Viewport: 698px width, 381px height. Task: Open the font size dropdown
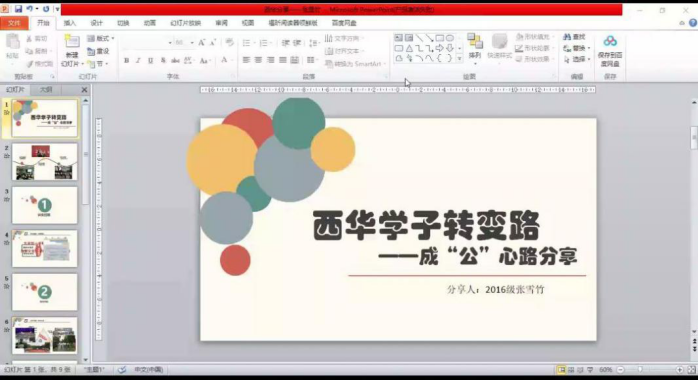point(192,43)
